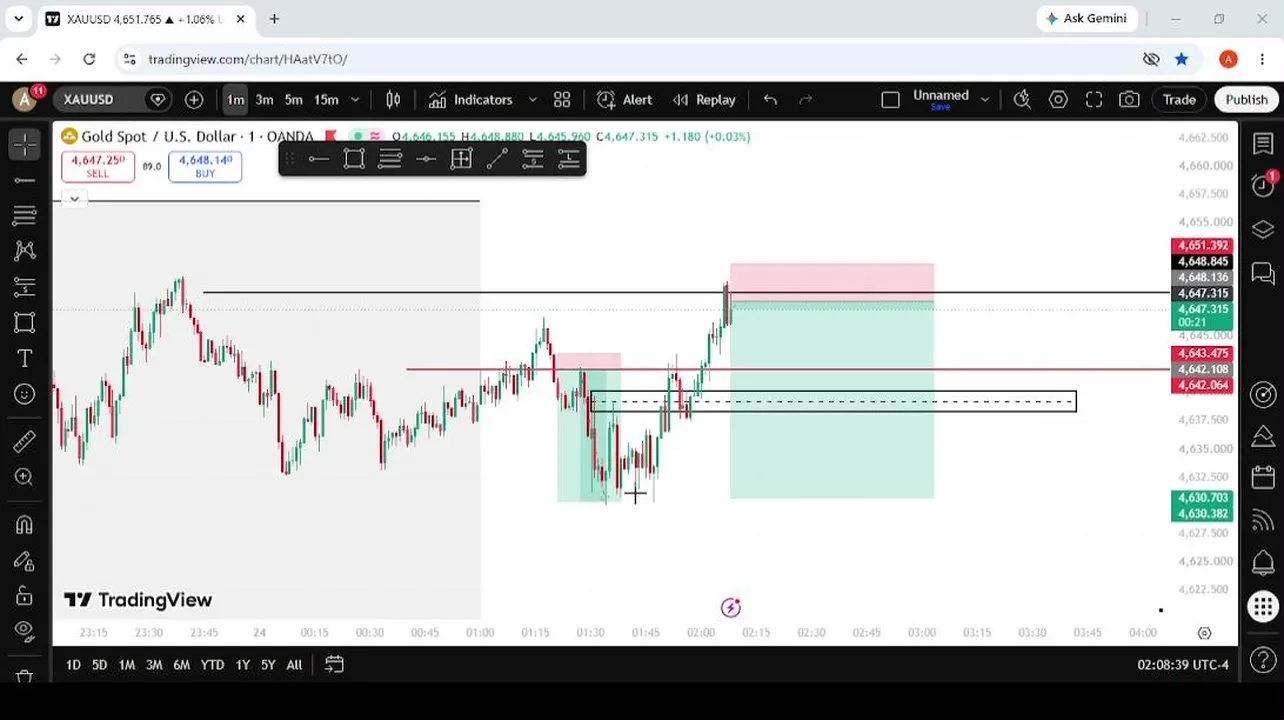Expand favorite indicators dropdown arrow

(532, 99)
